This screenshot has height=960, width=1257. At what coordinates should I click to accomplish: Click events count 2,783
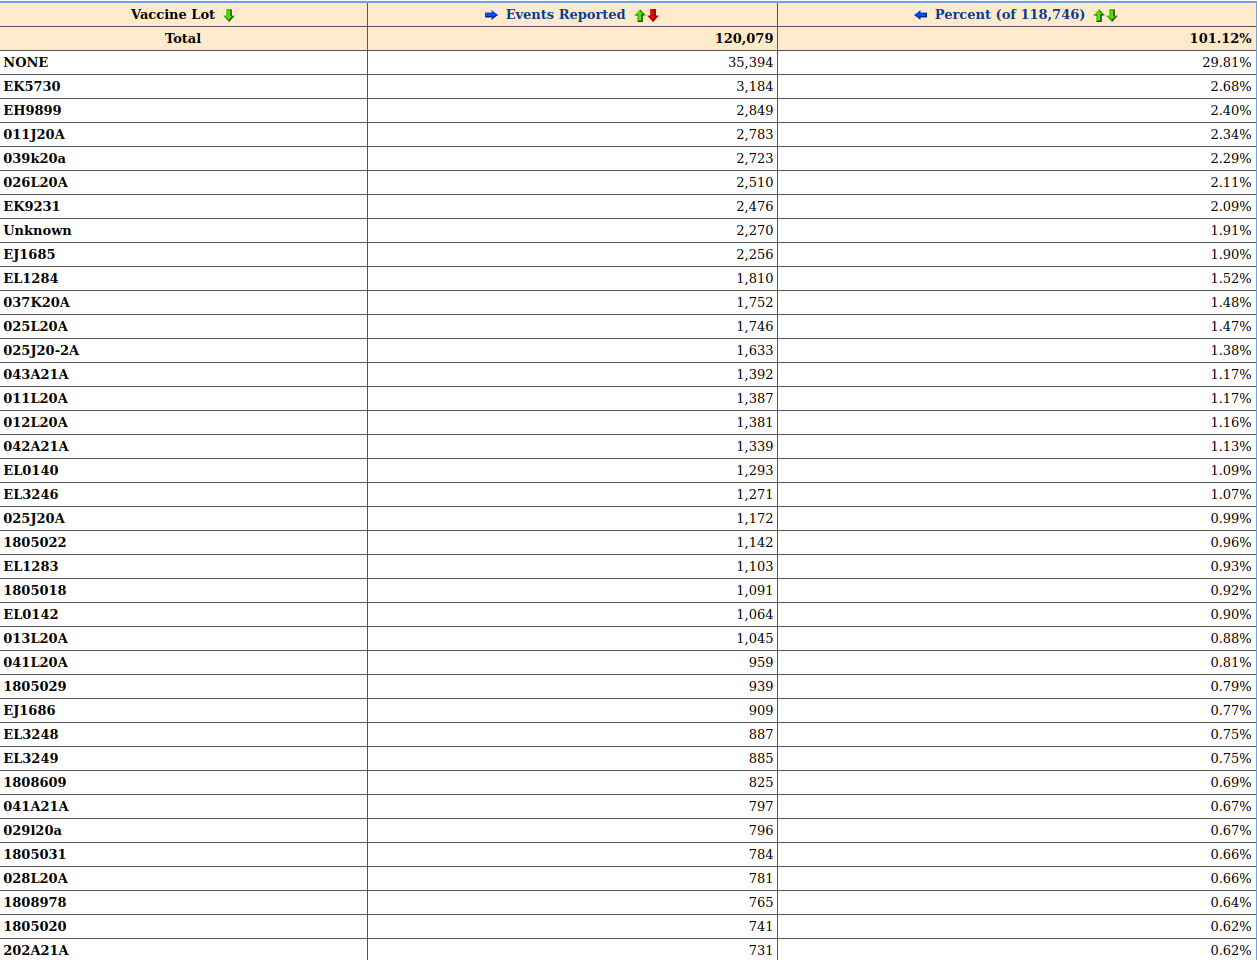click(x=755, y=134)
